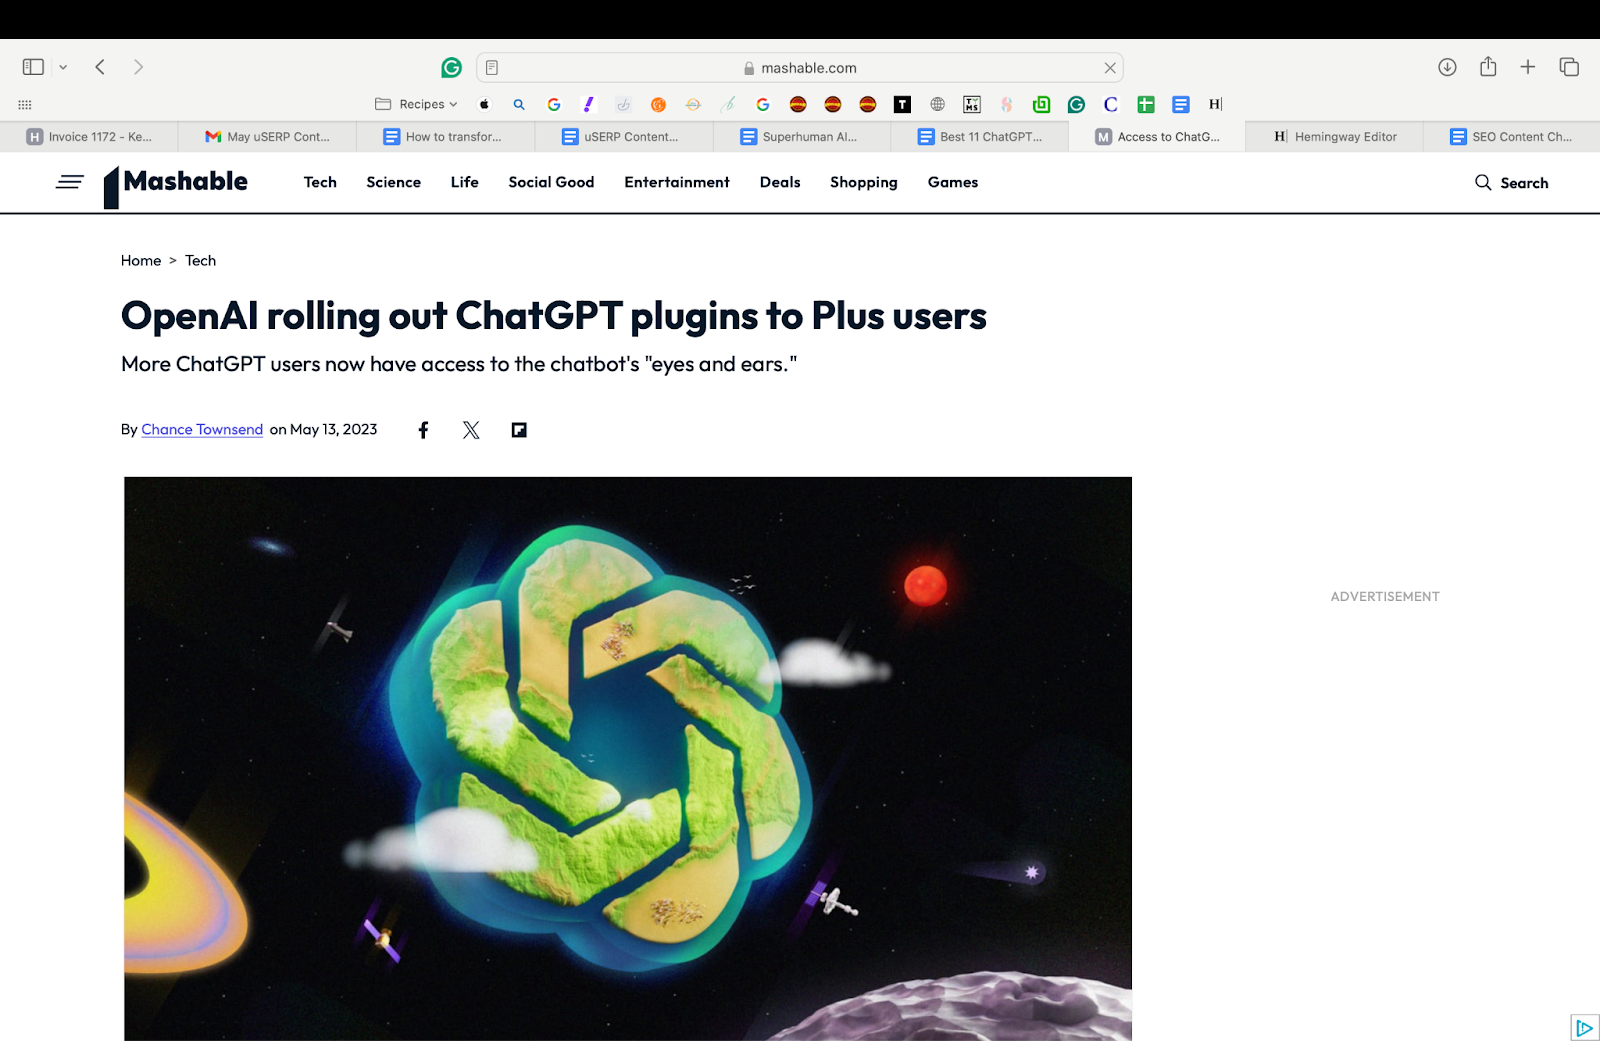
Task: Go forward with the browser forward arrow
Action: [x=138, y=67]
